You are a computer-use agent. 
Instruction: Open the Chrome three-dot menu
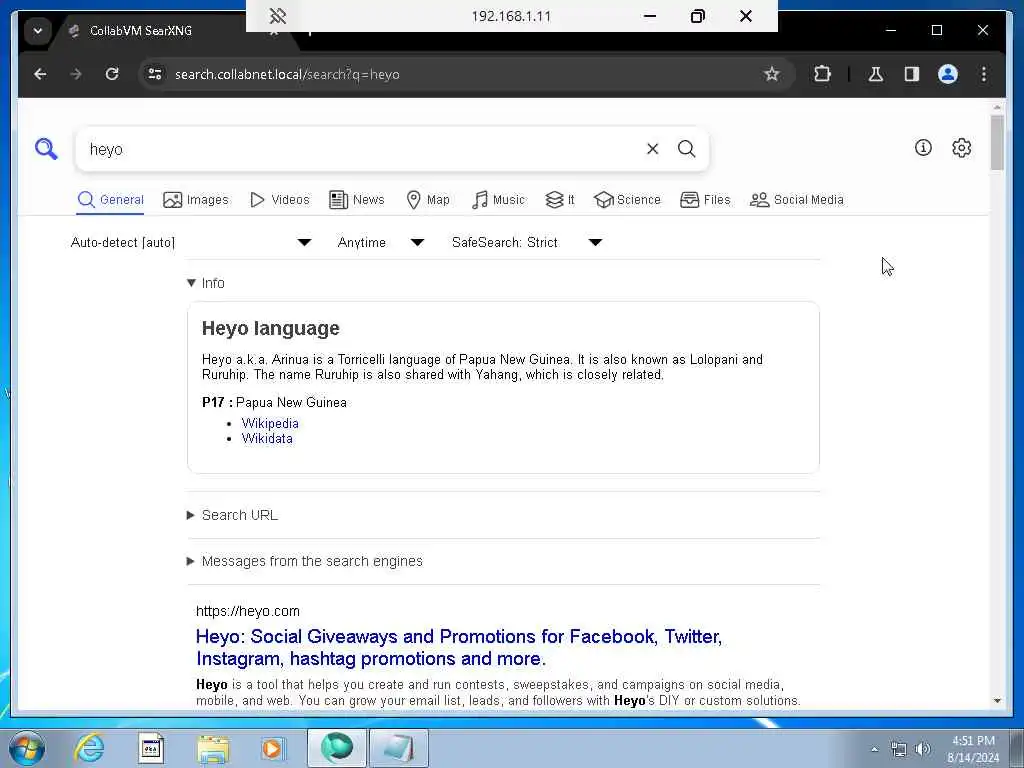(x=984, y=74)
